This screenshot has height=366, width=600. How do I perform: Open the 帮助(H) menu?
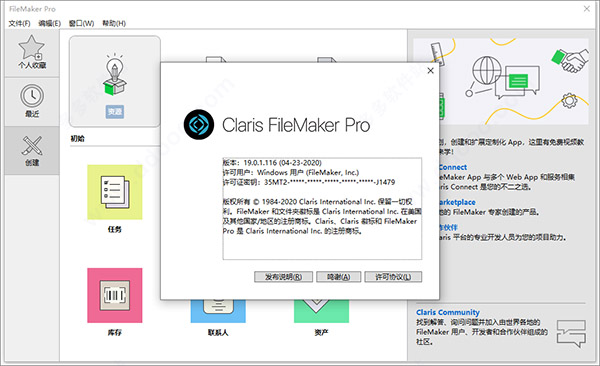coord(114,23)
